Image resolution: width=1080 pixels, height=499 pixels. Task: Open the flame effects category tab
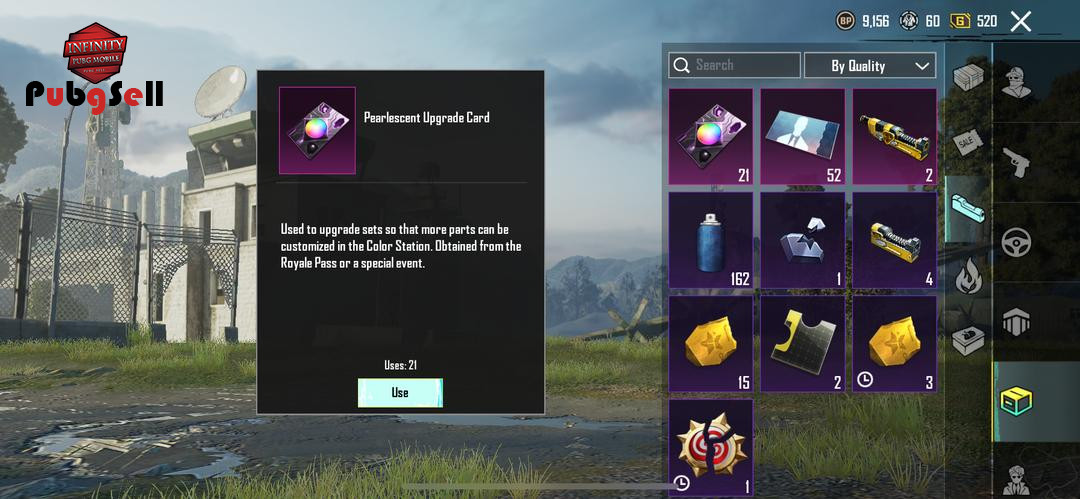pyautogui.click(x=968, y=276)
